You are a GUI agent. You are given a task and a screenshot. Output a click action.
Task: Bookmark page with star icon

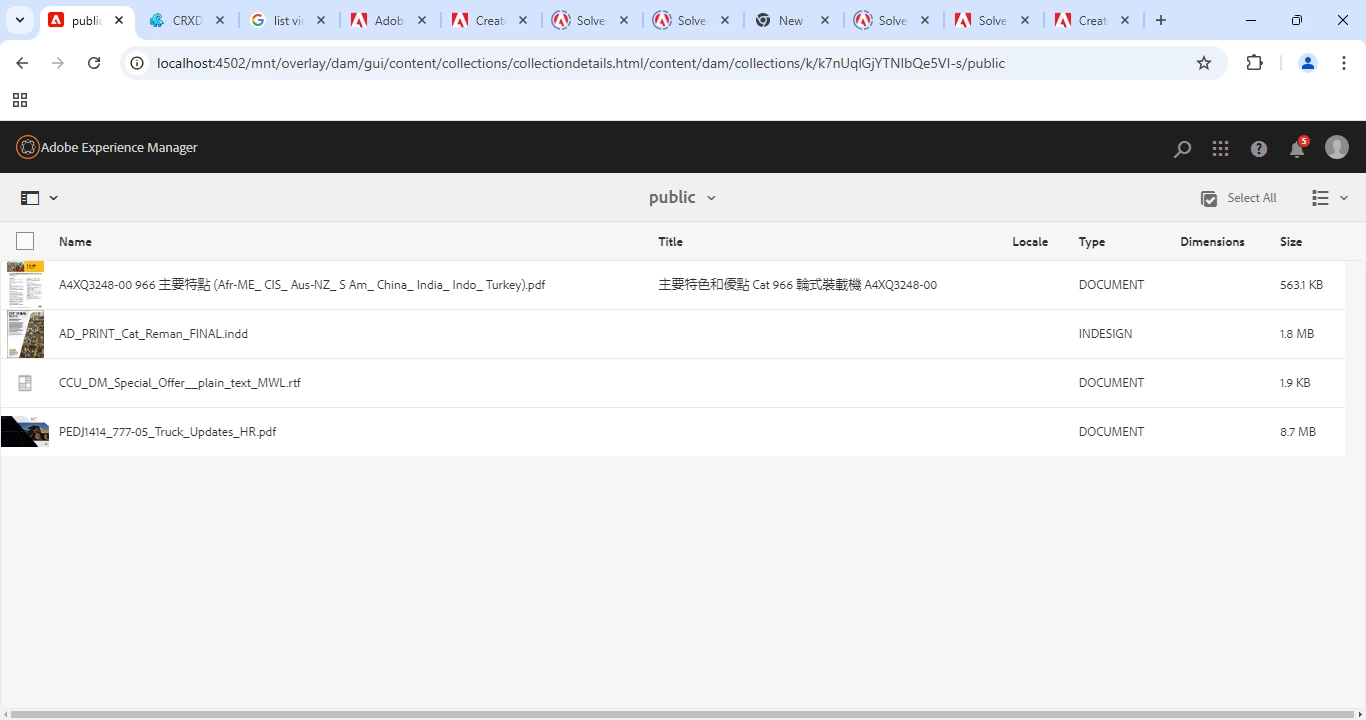point(1204,63)
